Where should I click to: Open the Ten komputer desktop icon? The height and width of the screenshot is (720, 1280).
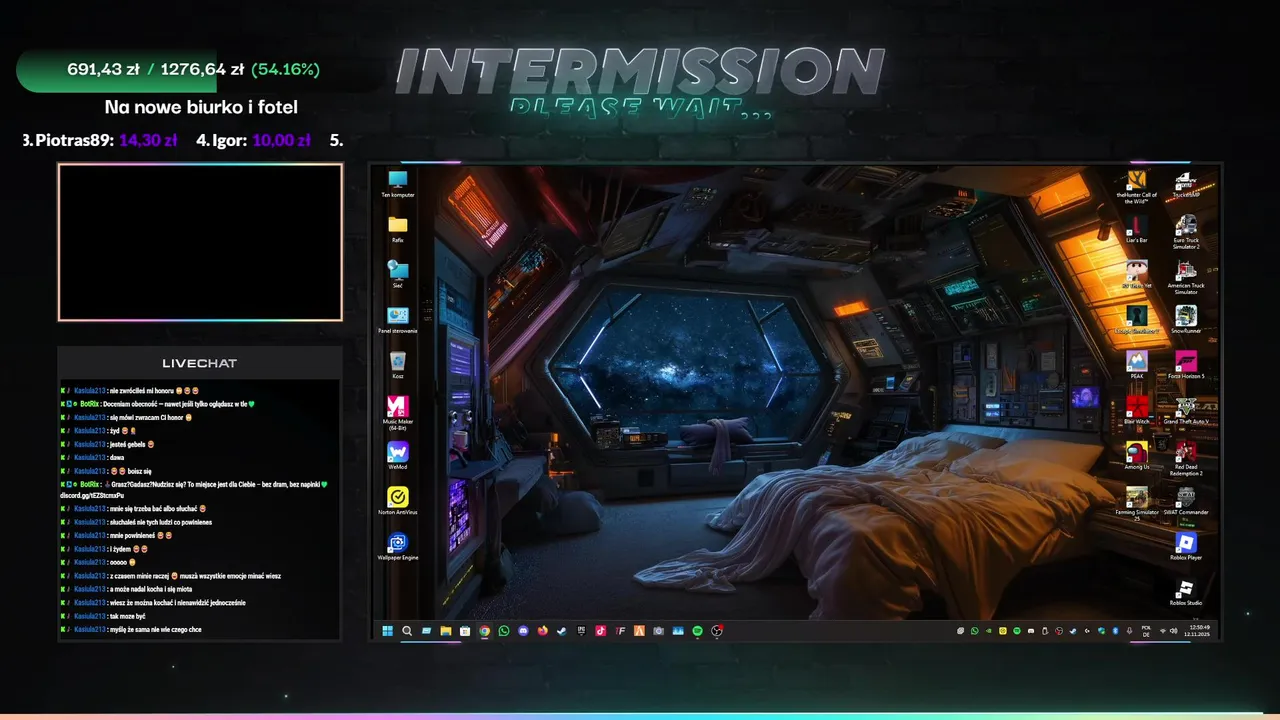click(398, 184)
